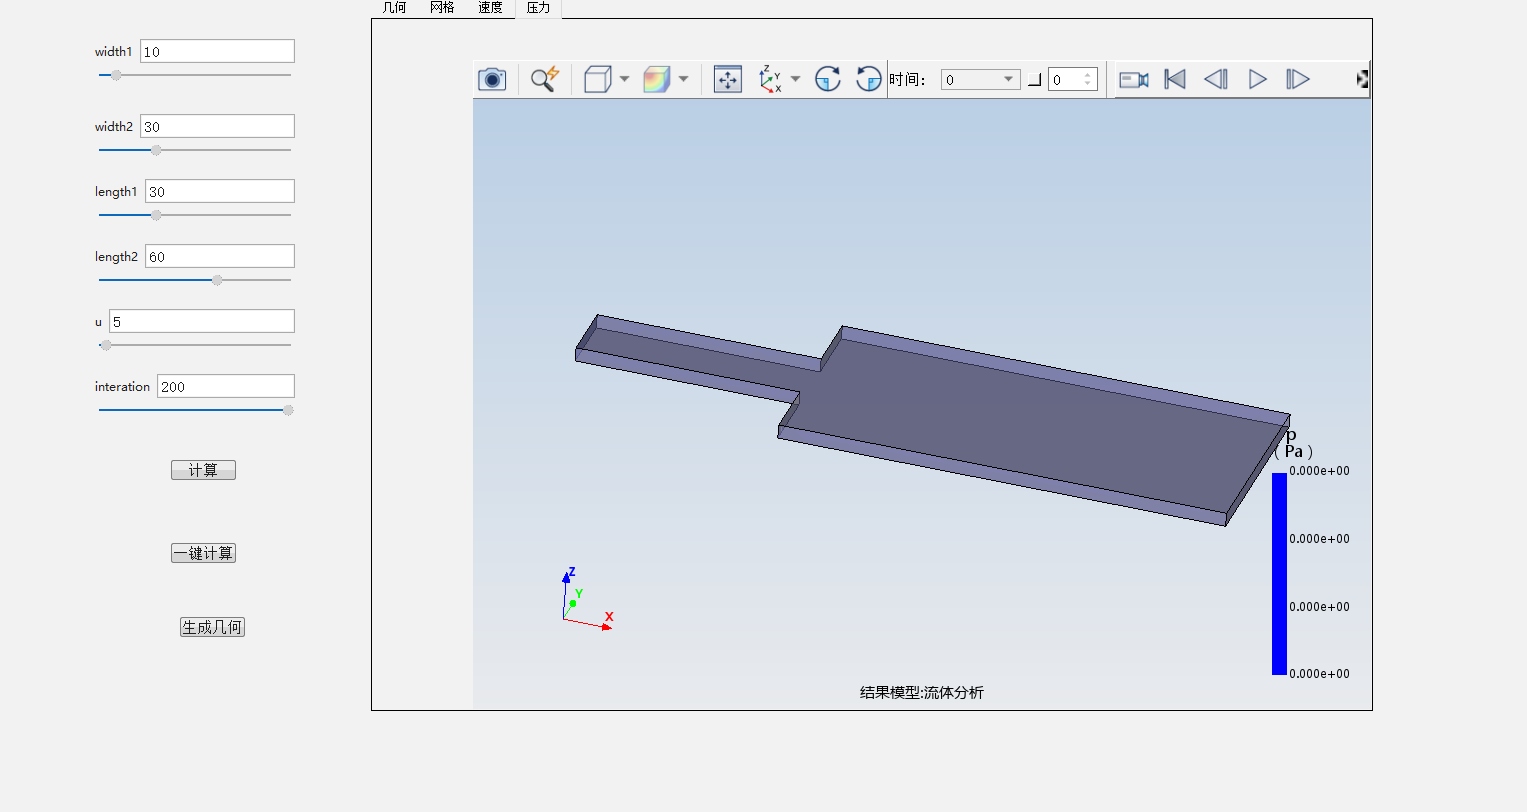
Task: Rotate view counterclockwise icon
Action: (x=869, y=79)
